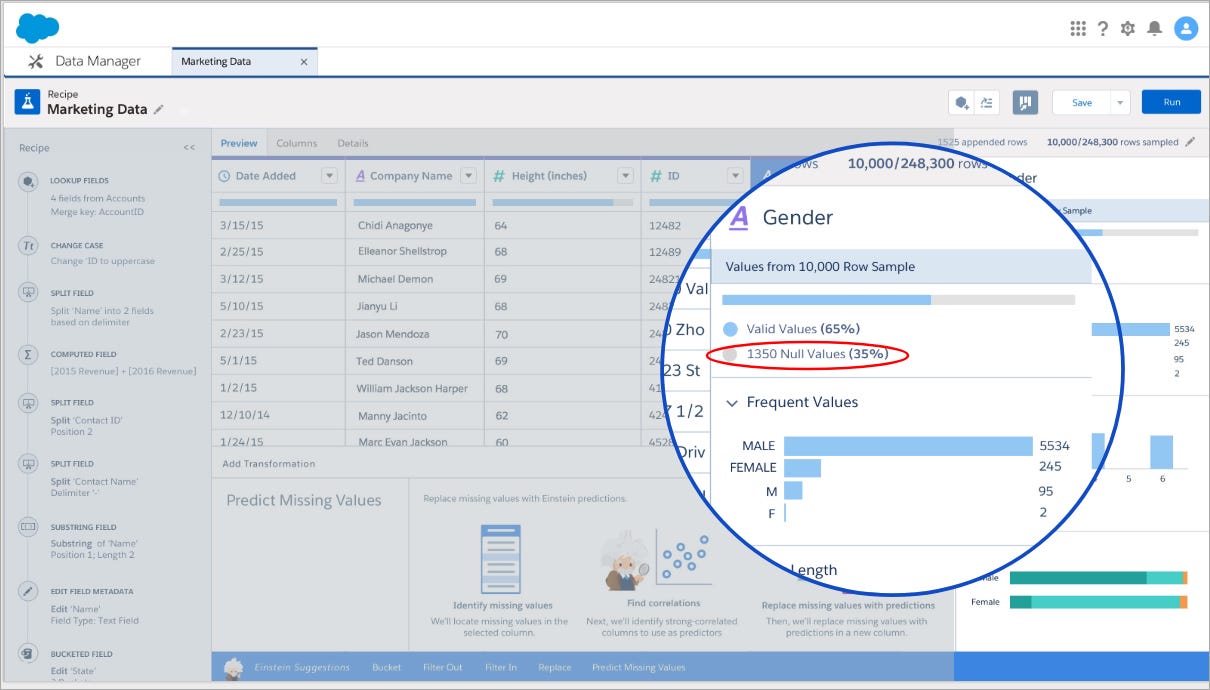The image size is (1210, 690).
Task: View the notifications bell
Action: tap(1154, 28)
